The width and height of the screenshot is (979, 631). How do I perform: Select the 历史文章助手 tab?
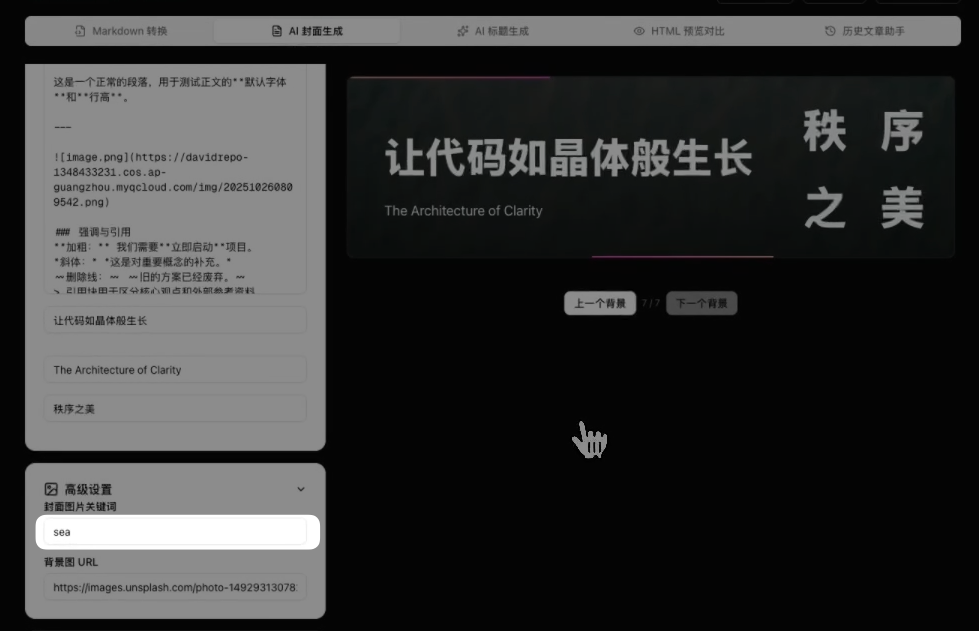pyautogui.click(x=865, y=31)
